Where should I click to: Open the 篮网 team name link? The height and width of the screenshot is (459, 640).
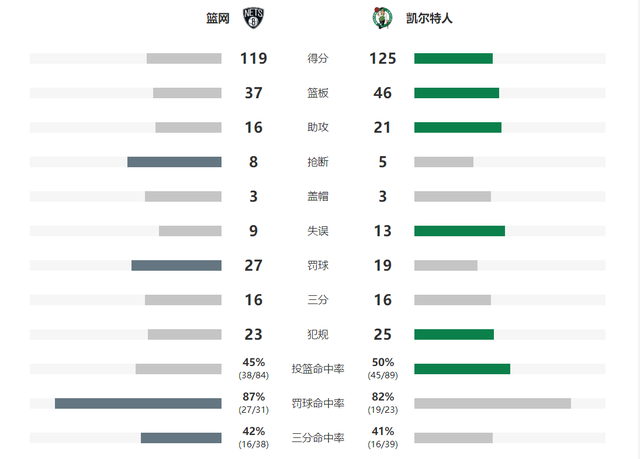(218, 18)
